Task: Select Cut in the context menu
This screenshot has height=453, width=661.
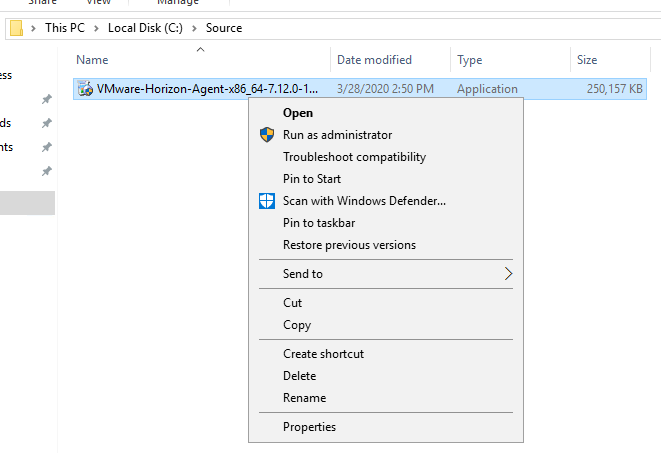Action: click(x=293, y=303)
